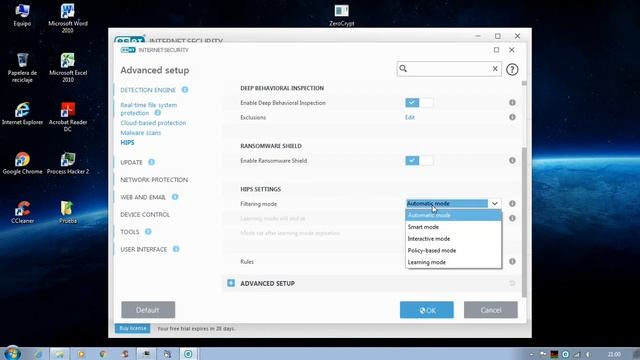Click the Buy license button

133,328
